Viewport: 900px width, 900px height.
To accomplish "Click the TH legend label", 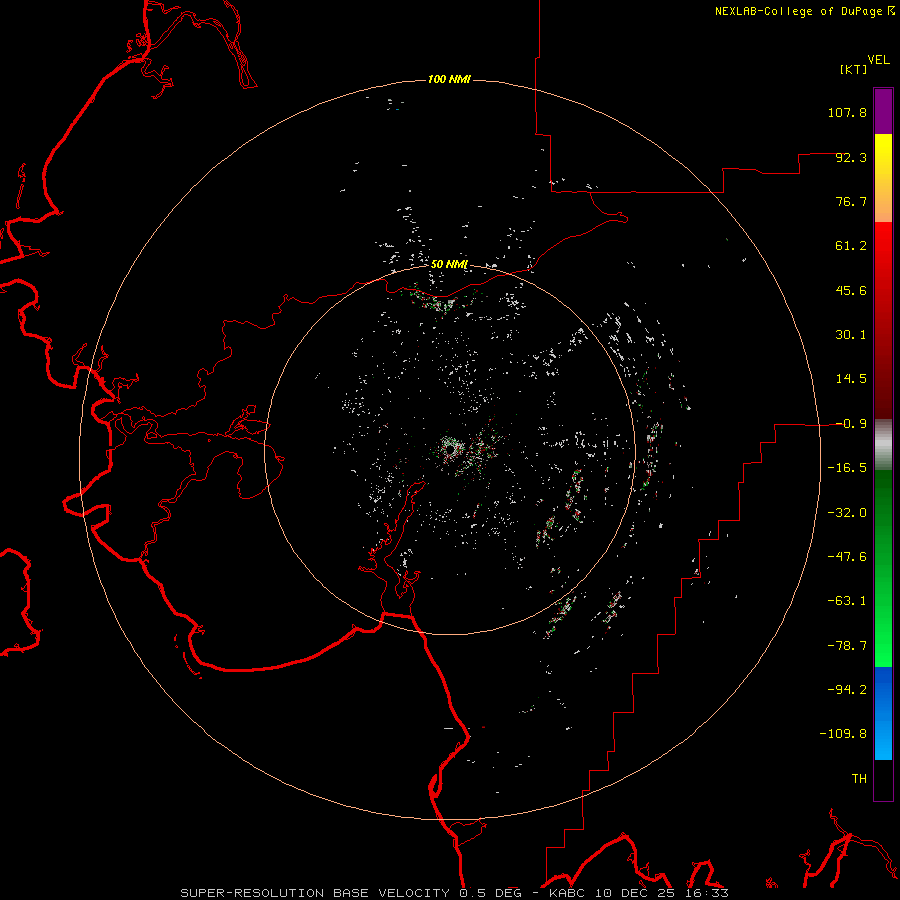I will click(x=859, y=779).
